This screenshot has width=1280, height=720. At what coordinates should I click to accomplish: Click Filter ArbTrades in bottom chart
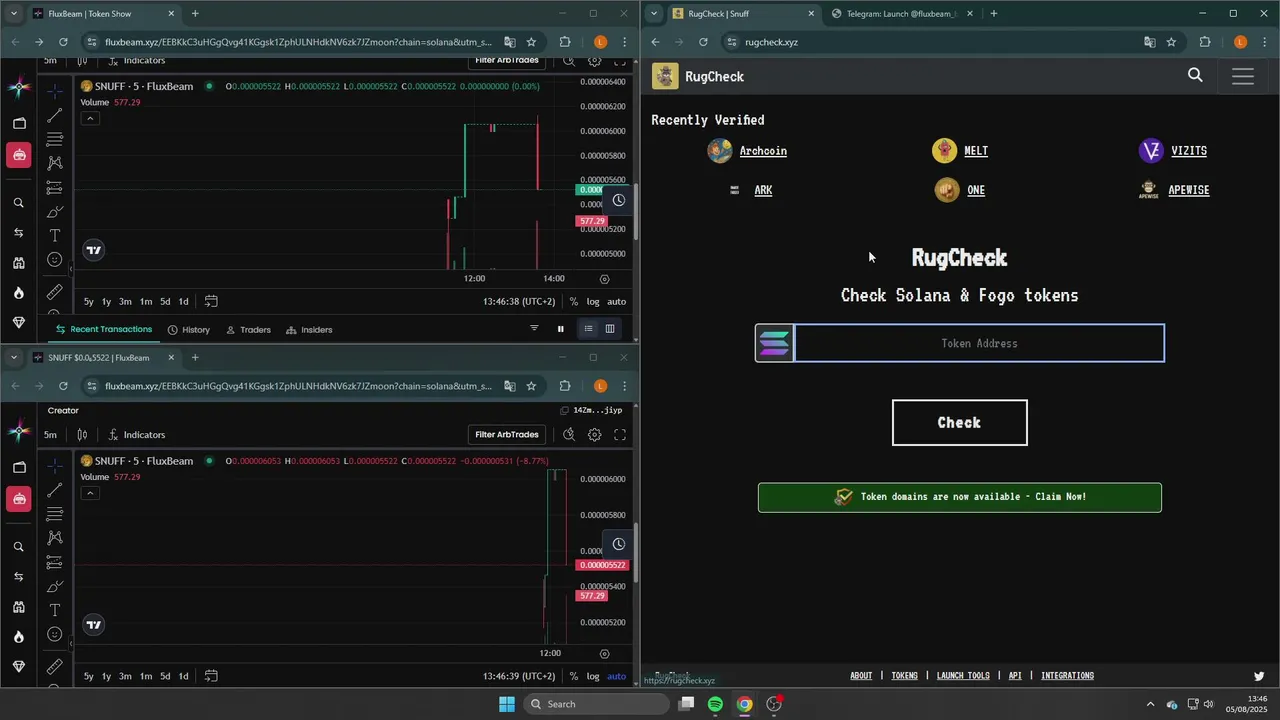507,434
